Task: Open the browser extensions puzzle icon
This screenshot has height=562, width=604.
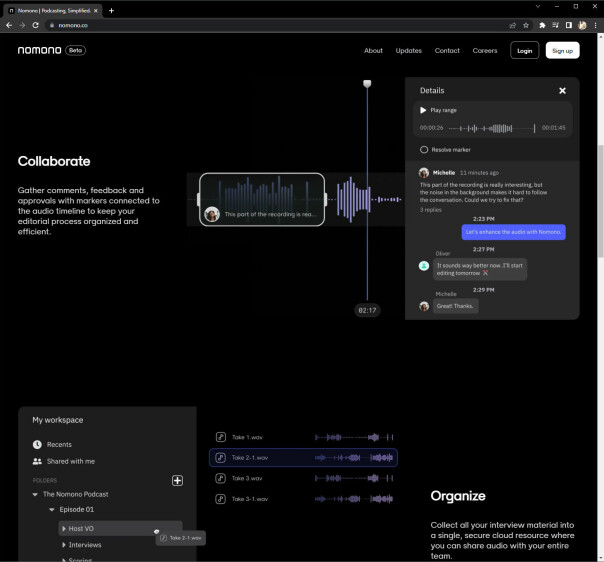Action: (542, 25)
